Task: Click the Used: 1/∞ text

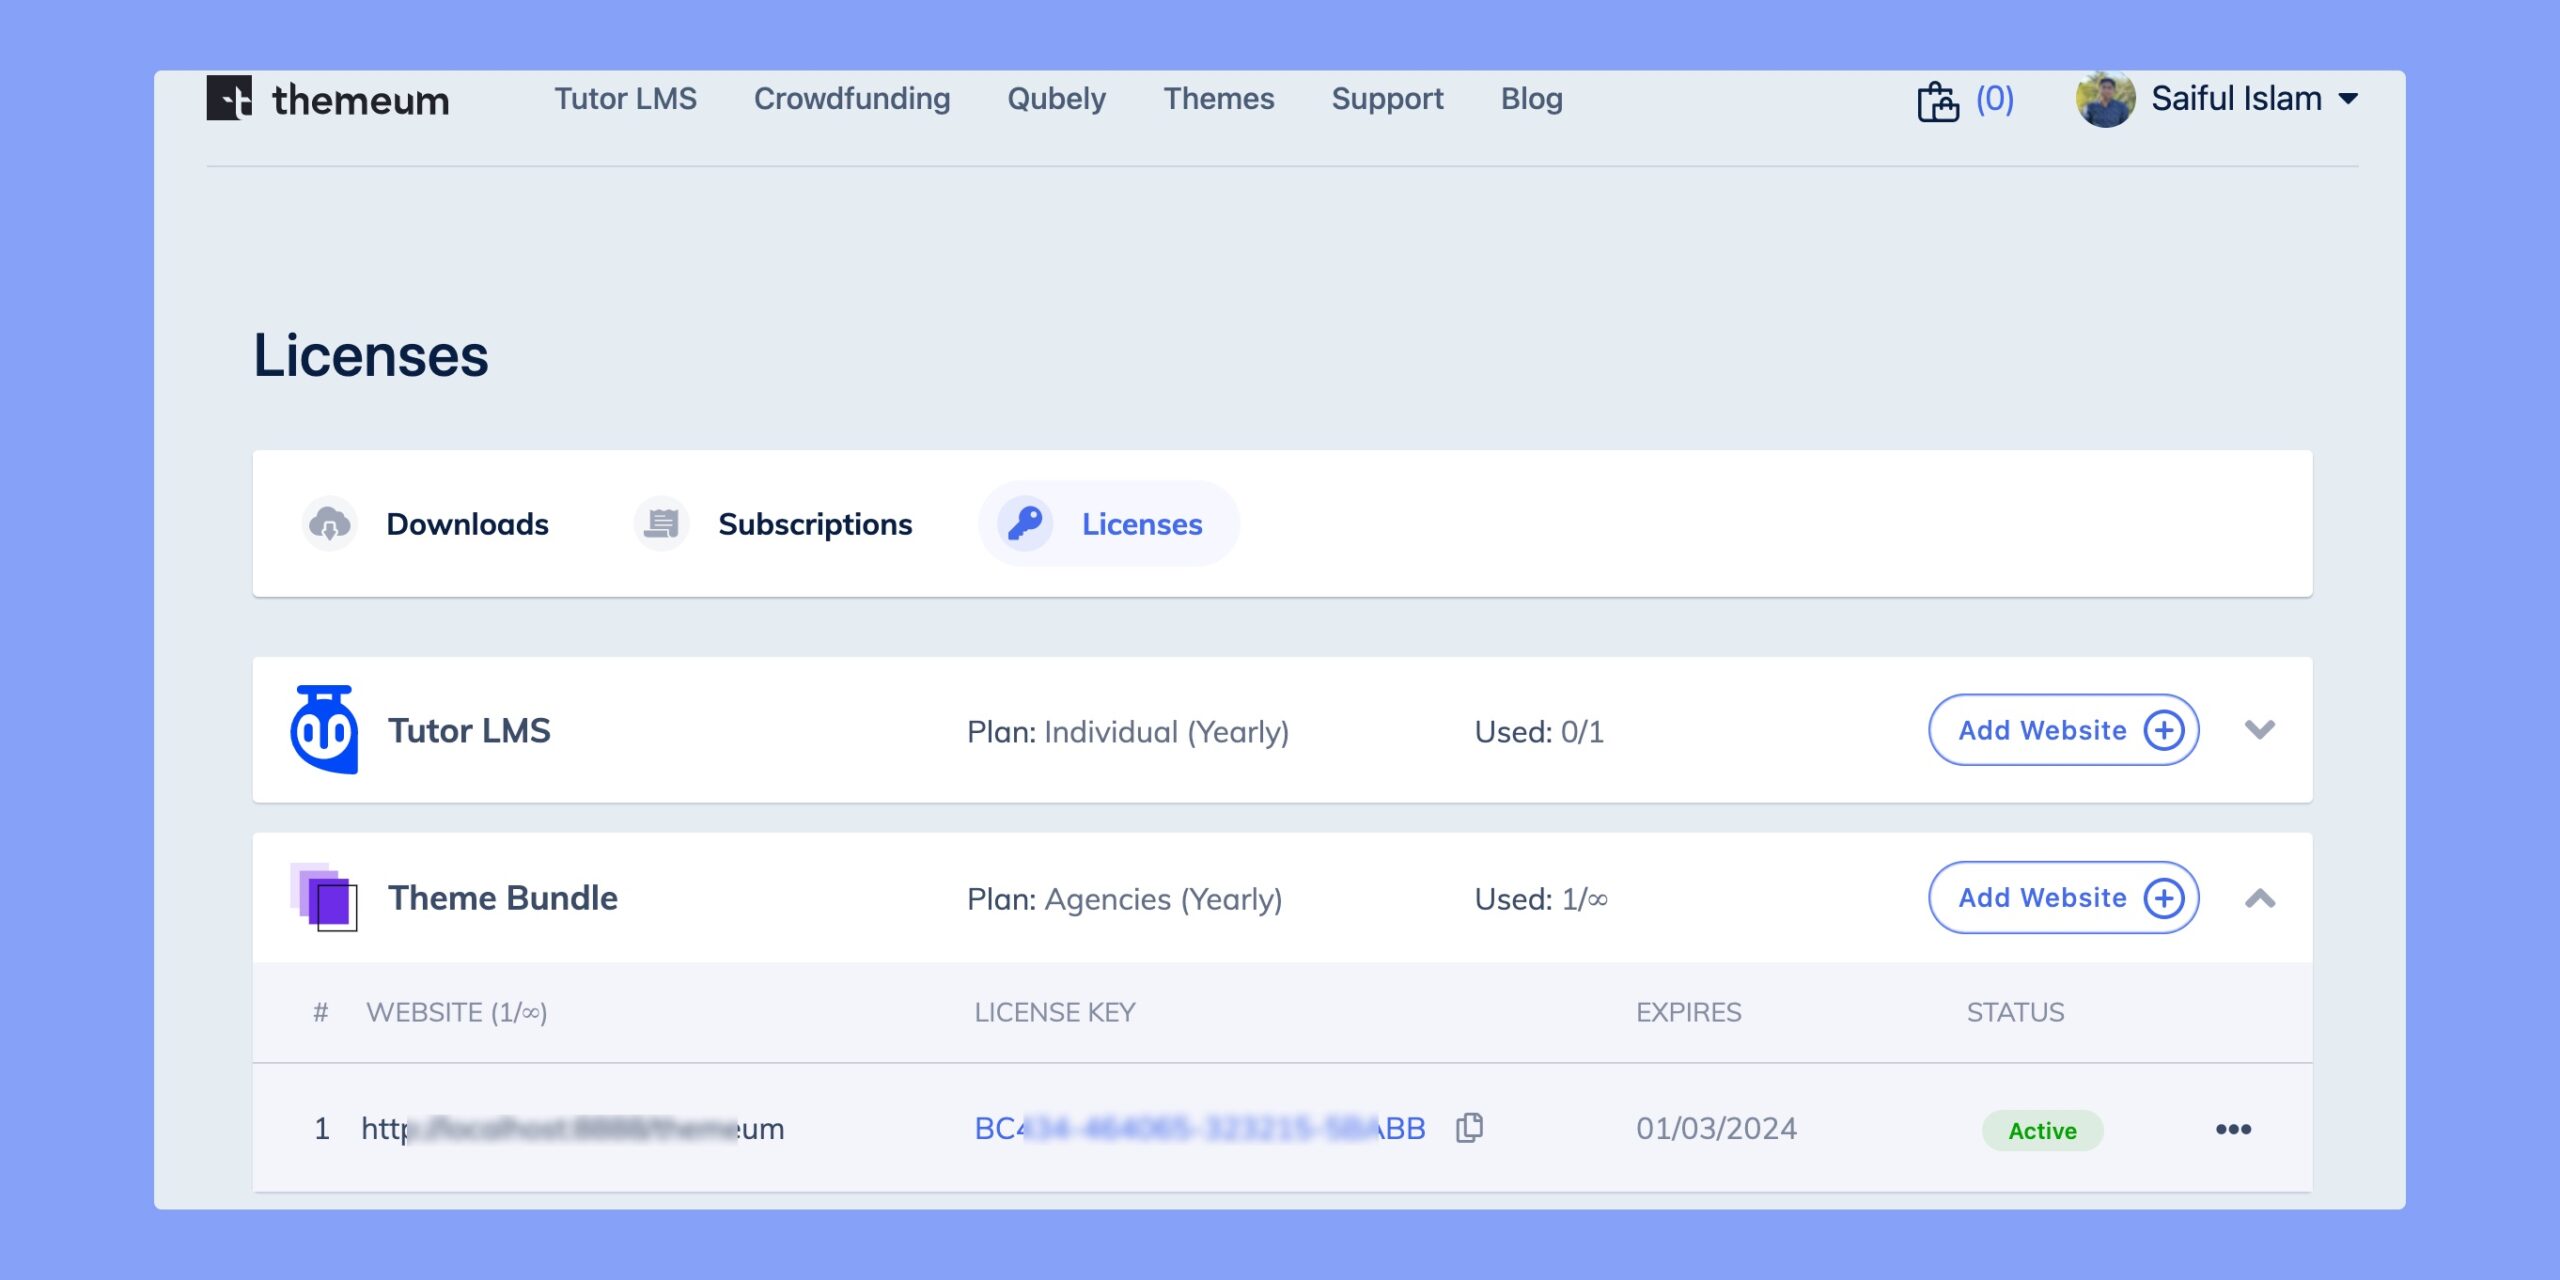Action: point(1541,898)
